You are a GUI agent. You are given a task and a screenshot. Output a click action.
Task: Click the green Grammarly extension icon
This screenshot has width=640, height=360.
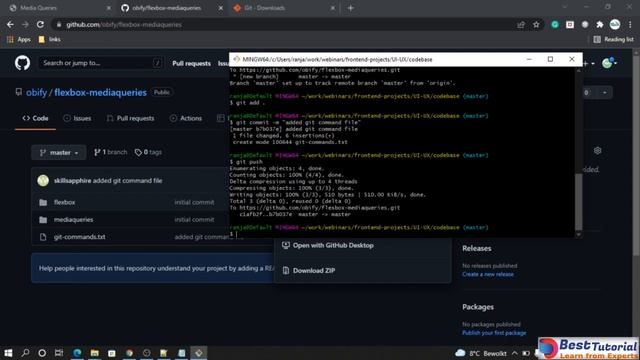(x=555, y=25)
